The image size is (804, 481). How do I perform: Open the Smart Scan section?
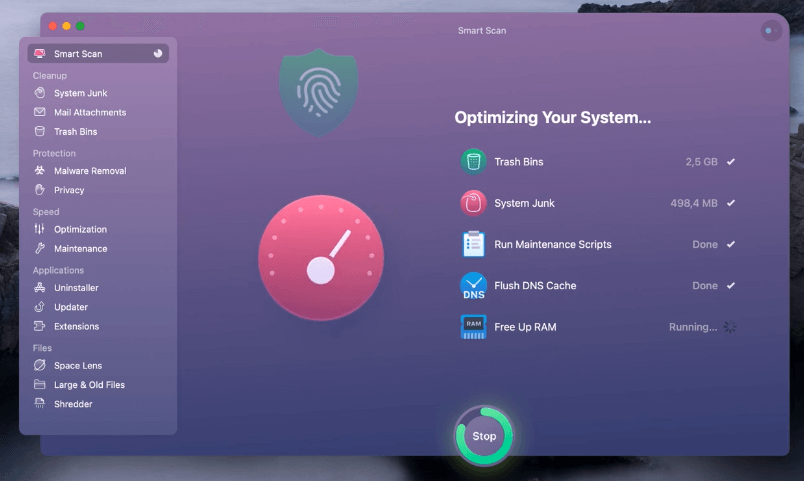(98, 53)
